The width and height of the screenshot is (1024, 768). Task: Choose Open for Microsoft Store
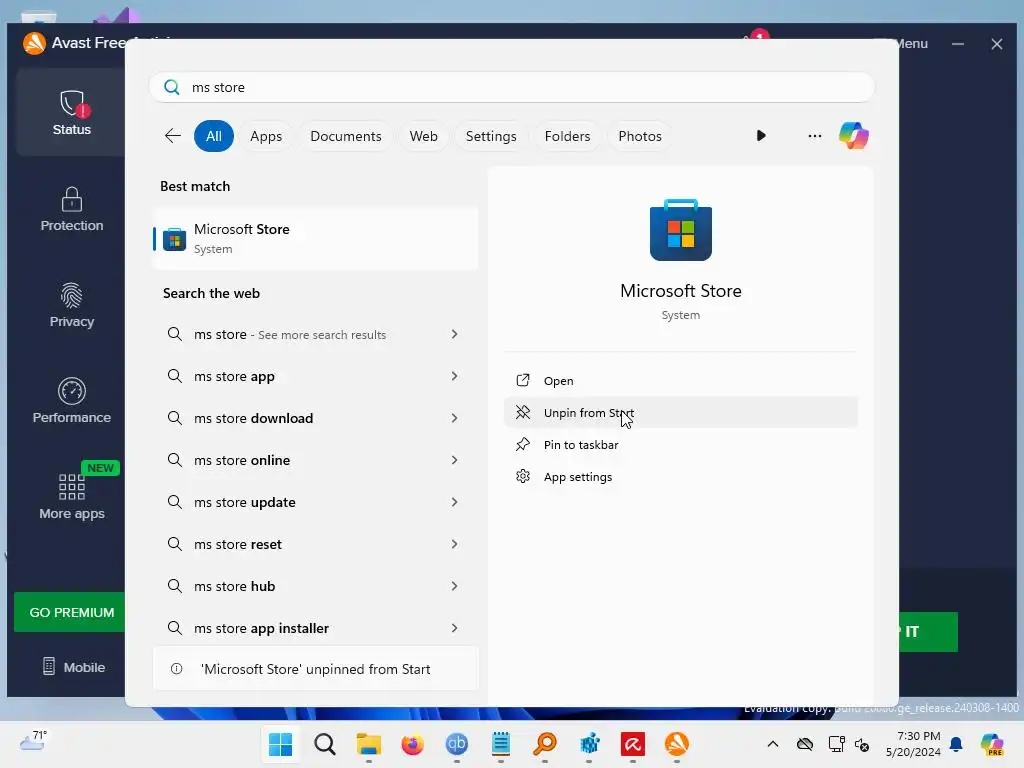(680, 381)
